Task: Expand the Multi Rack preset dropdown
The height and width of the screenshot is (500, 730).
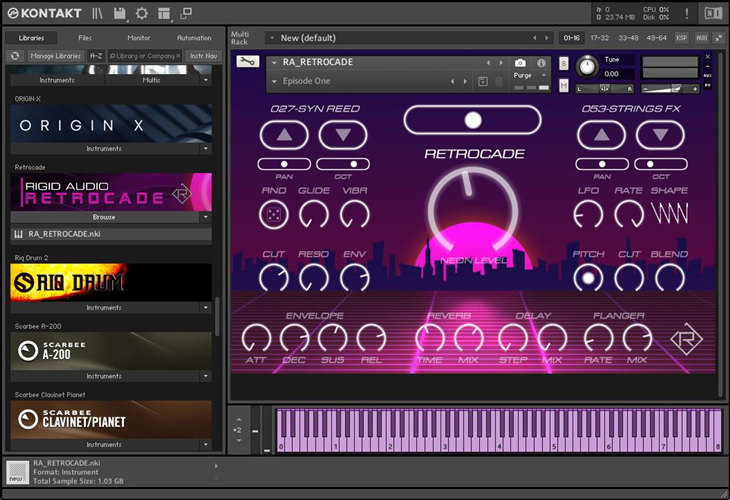Action: (x=272, y=38)
